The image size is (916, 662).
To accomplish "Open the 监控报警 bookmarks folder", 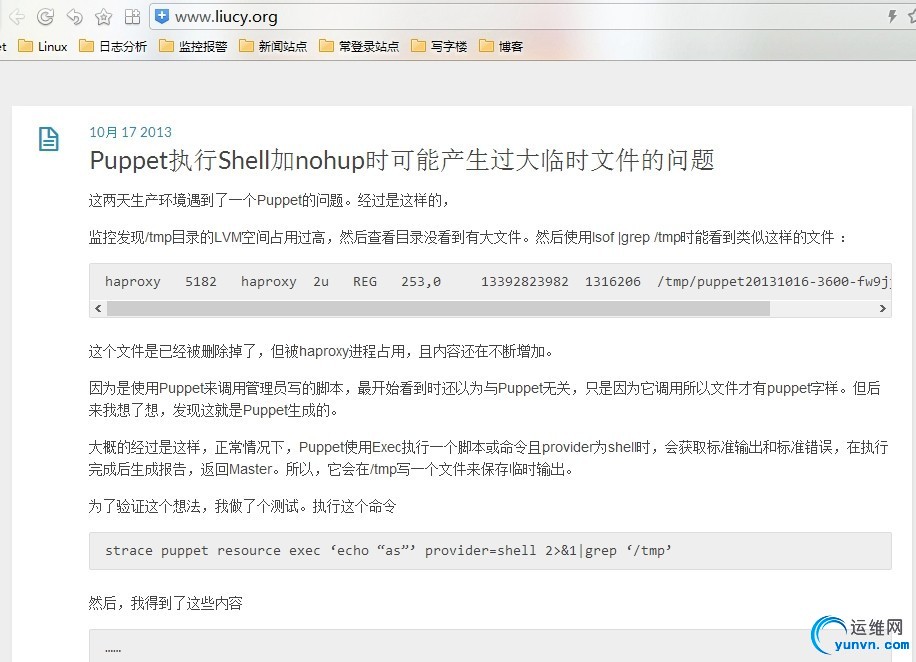I will point(193,46).
